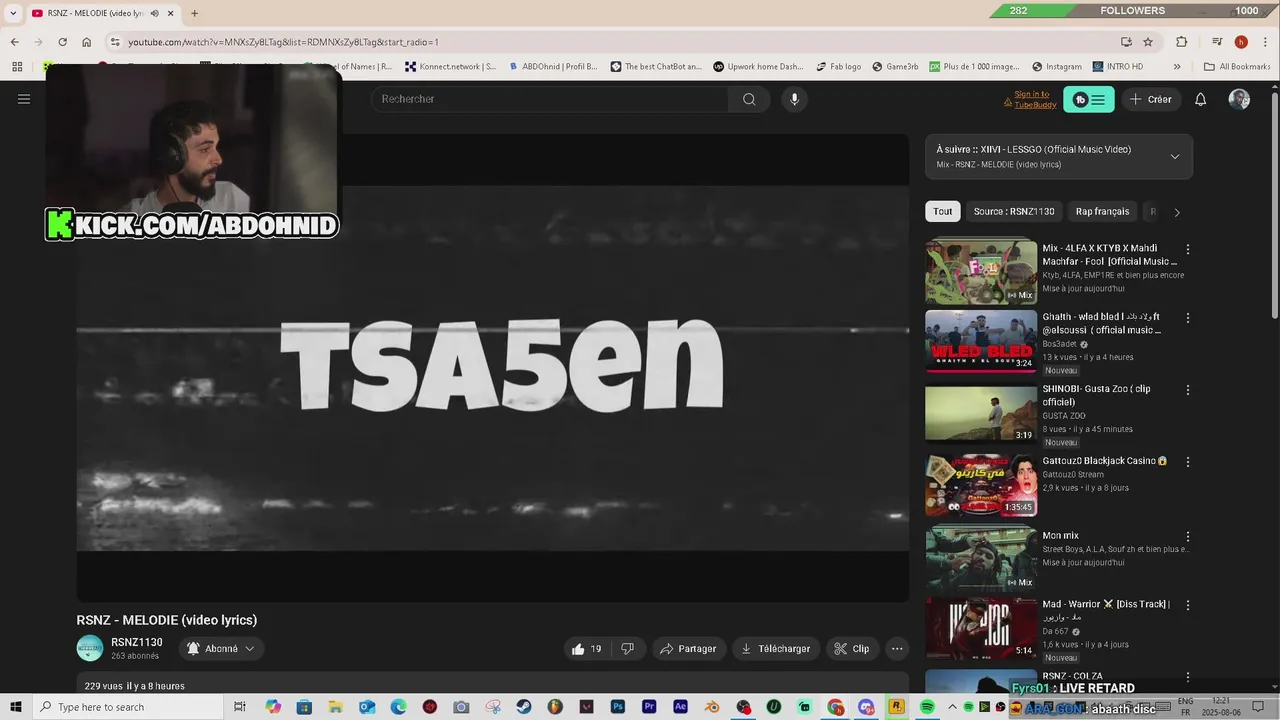This screenshot has height=720, width=1280.
Task: Click the Télécharger button
Action: [x=776, y=649]
